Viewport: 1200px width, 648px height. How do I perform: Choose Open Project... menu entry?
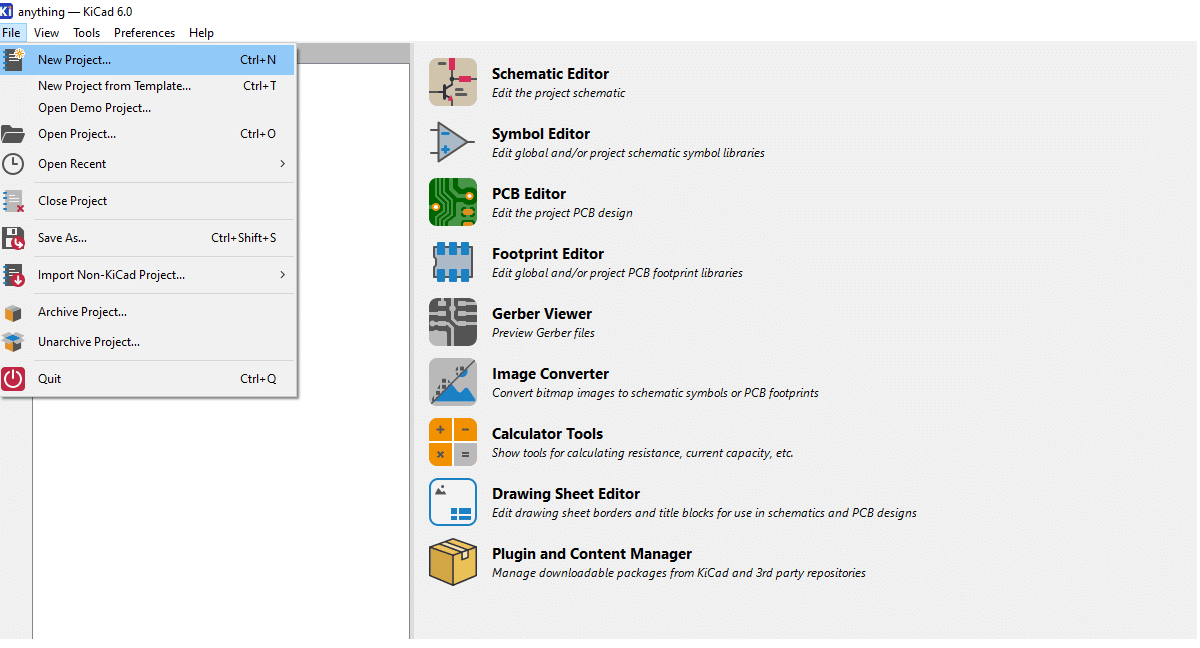tap(149, 134)
